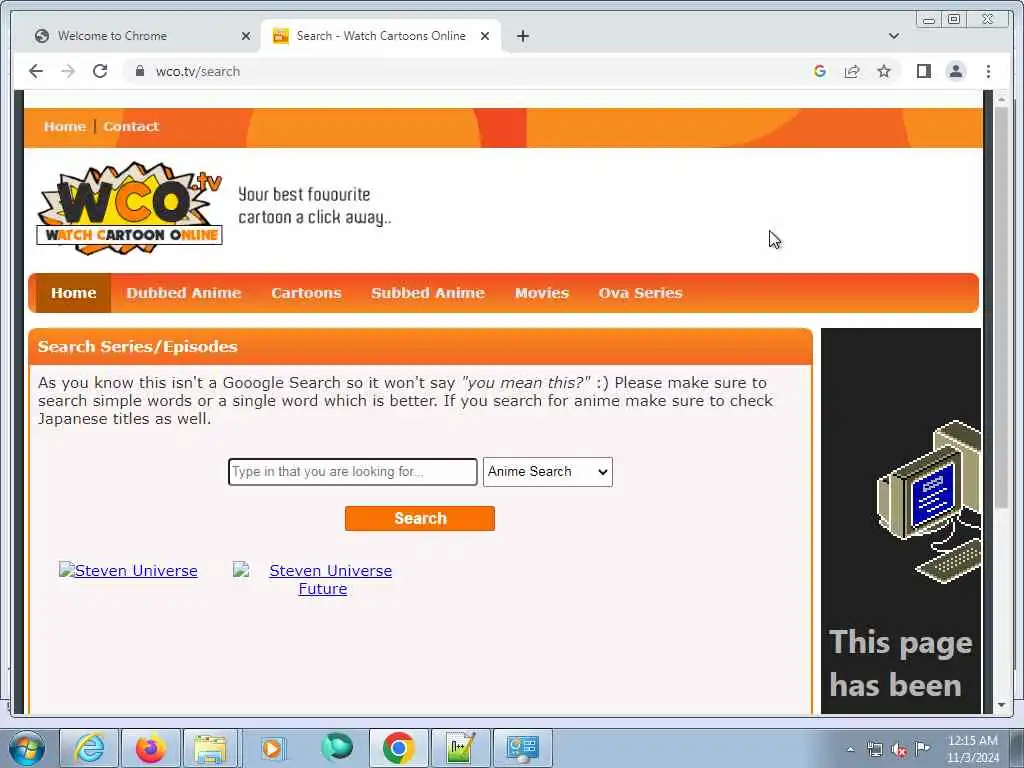The height and width of the screenshot is (768, 1024).
Task: Click the Chrome taskbar icon
Action: click(x=398, y=748)
